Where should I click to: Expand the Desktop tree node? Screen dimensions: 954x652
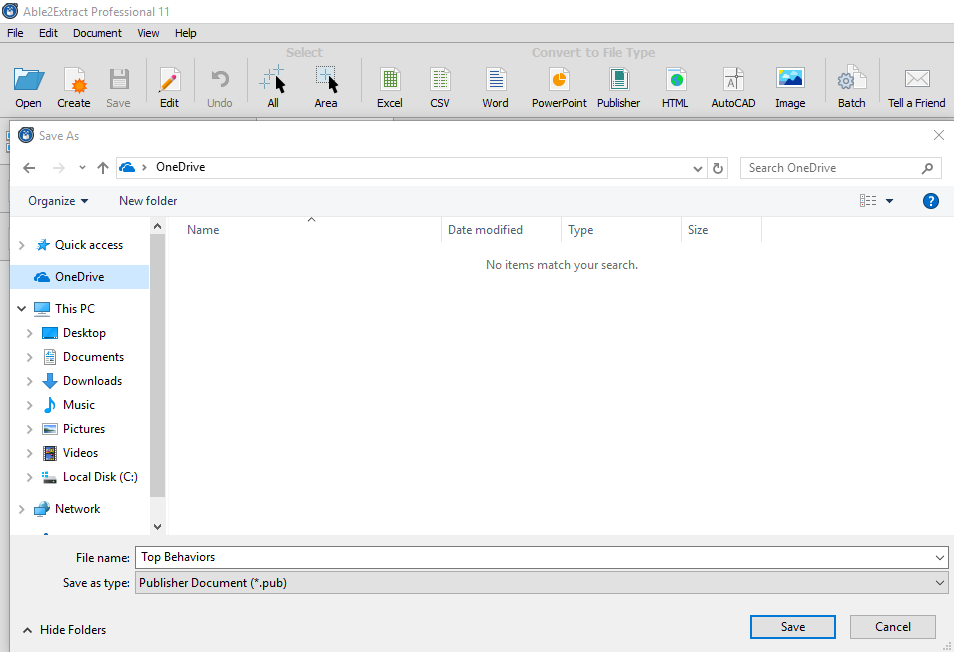tap(29, 333)
